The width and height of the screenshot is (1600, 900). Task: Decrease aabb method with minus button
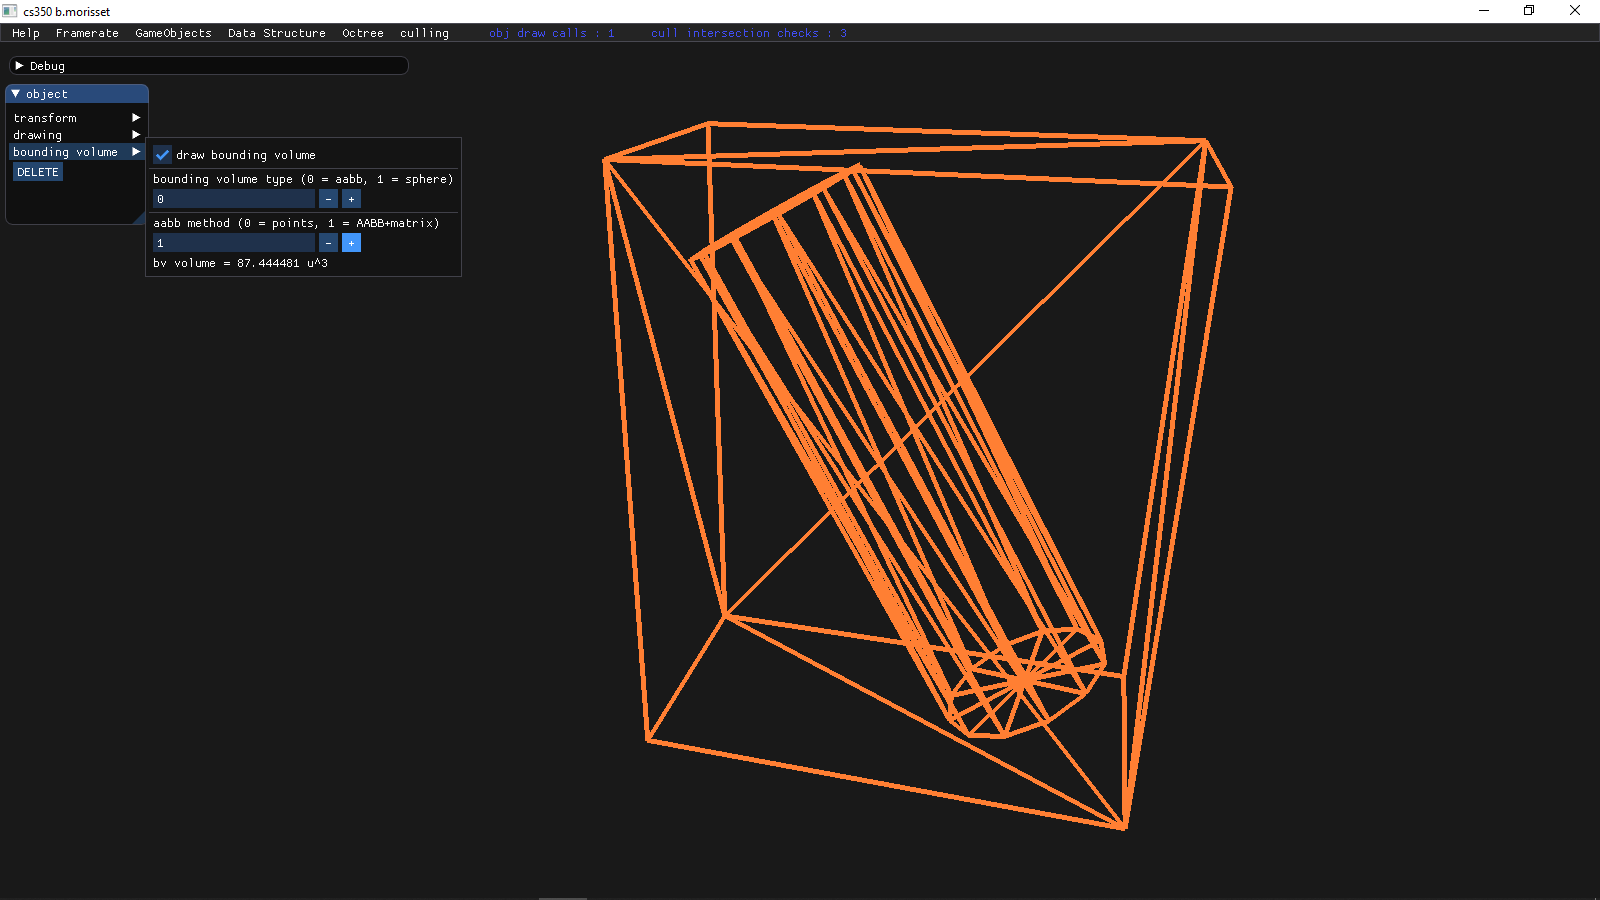(328, 243)
